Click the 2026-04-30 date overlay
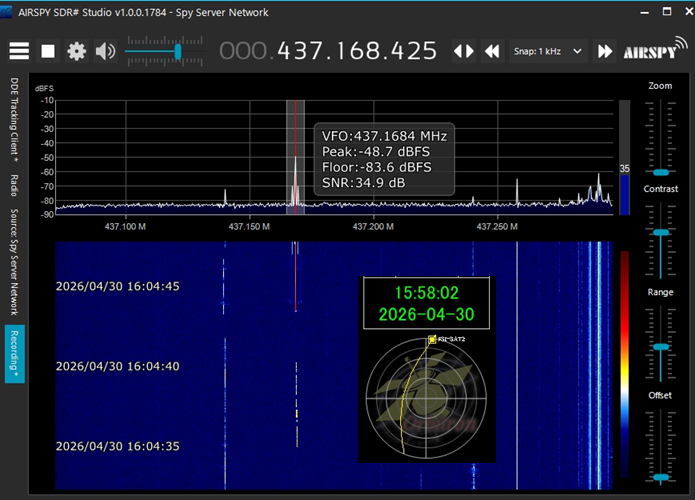This screenshot has width=695, height=500. pyautogui.click(x=426, y=314)
